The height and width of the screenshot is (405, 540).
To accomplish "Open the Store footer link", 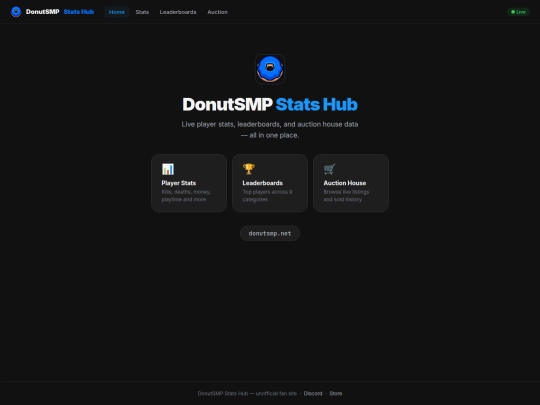I will [336, 393].
